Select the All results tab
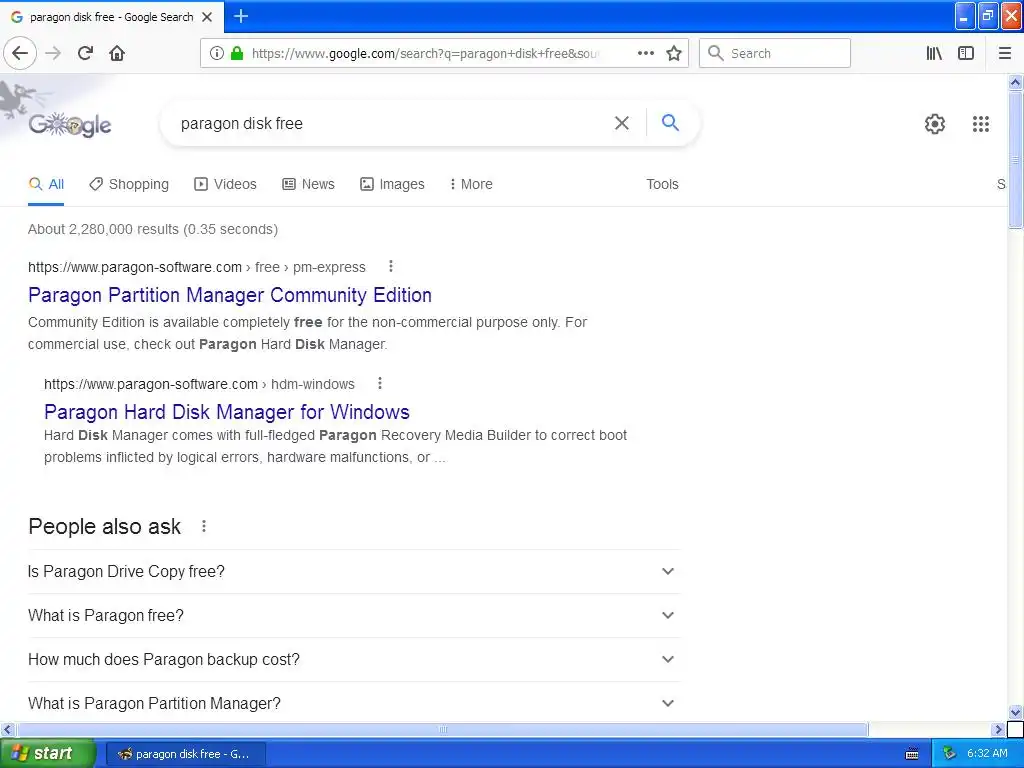 46,184
